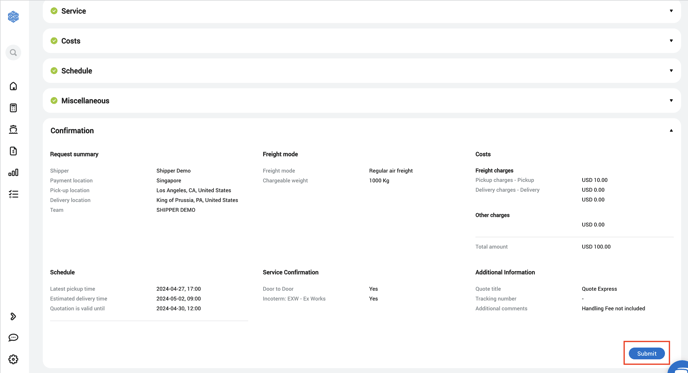Image resolution: width=688 pixels, height=373 pixels.
Task: Click the '1000 Kg' chargeable weight value
Action: 379,180
